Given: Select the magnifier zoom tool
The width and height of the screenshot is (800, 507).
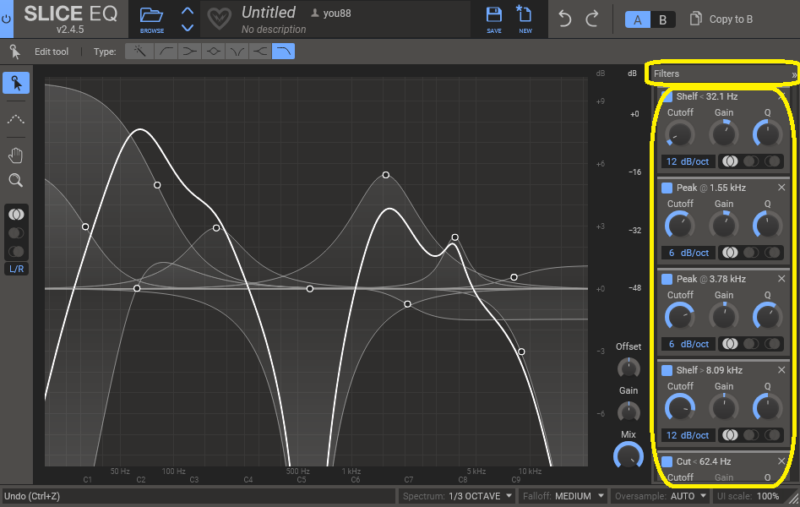Looking at the screenshot, I should tap(16, 181).
